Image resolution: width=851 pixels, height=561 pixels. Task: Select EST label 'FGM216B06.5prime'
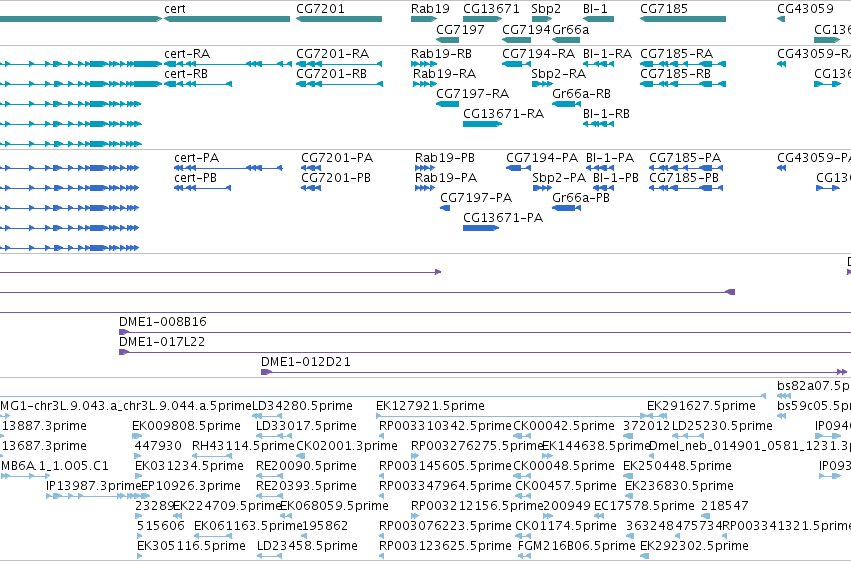576,546
